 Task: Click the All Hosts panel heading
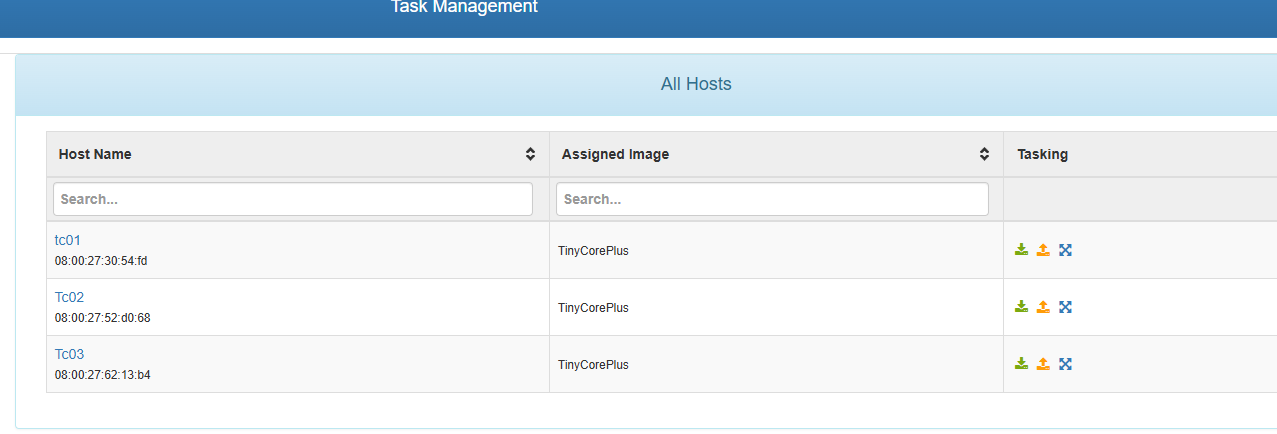(x=696, y=84)
